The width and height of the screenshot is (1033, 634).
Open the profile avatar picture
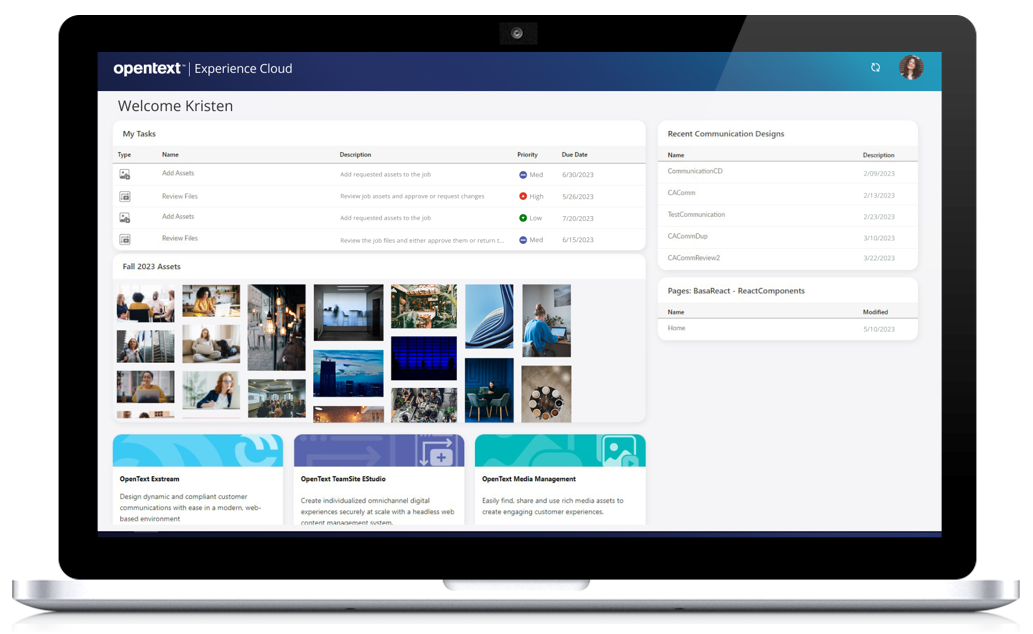click(x=912, y=68)
